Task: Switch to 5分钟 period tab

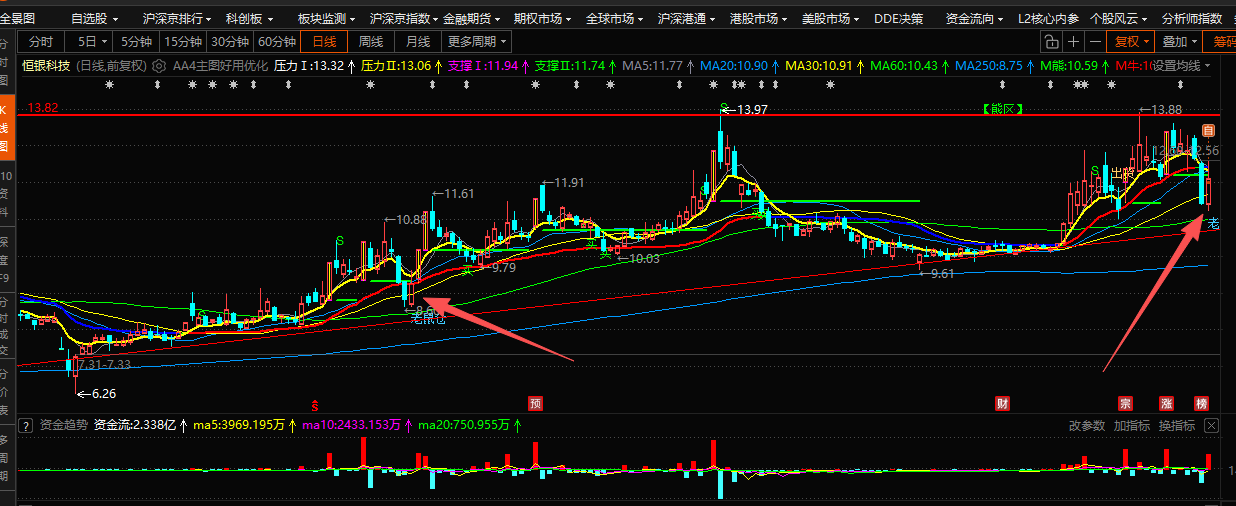Action: coord(135,42)
